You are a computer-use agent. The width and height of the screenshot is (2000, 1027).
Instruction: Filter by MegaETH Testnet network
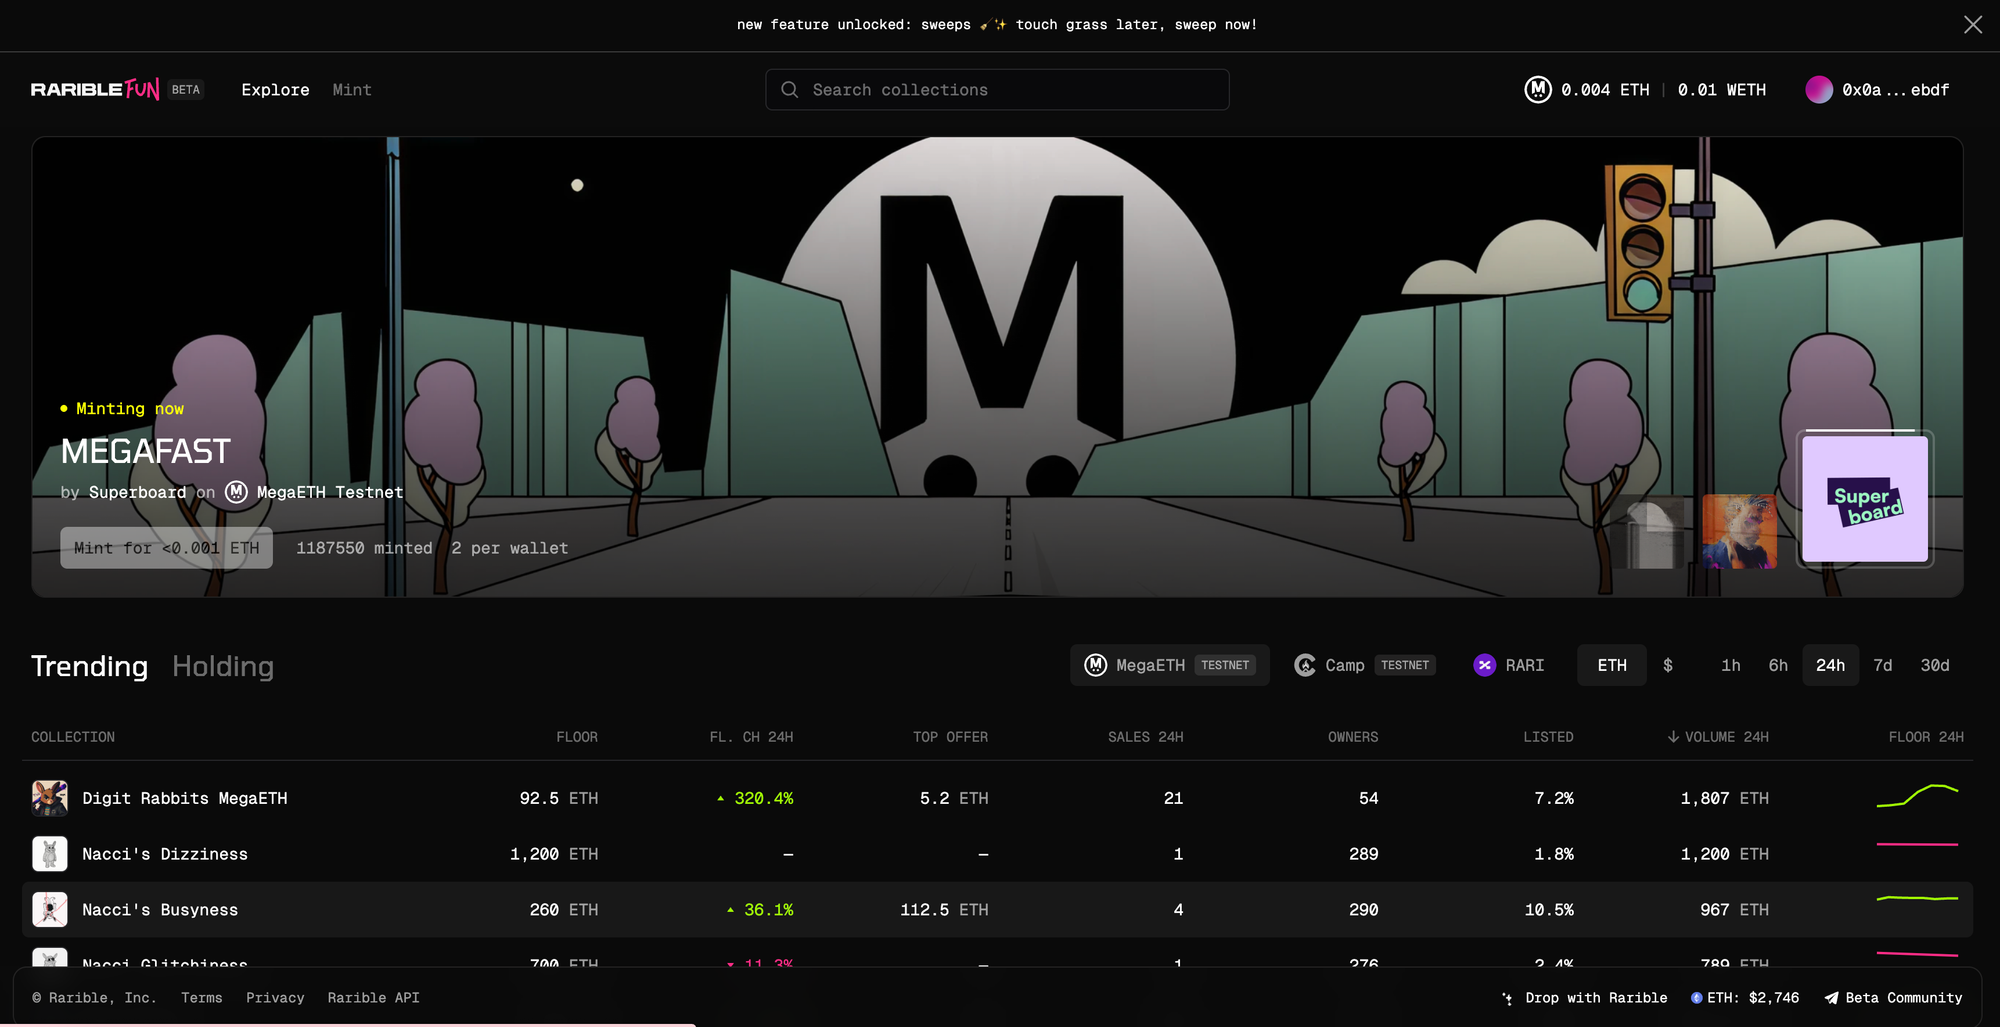pos(1170,665)
